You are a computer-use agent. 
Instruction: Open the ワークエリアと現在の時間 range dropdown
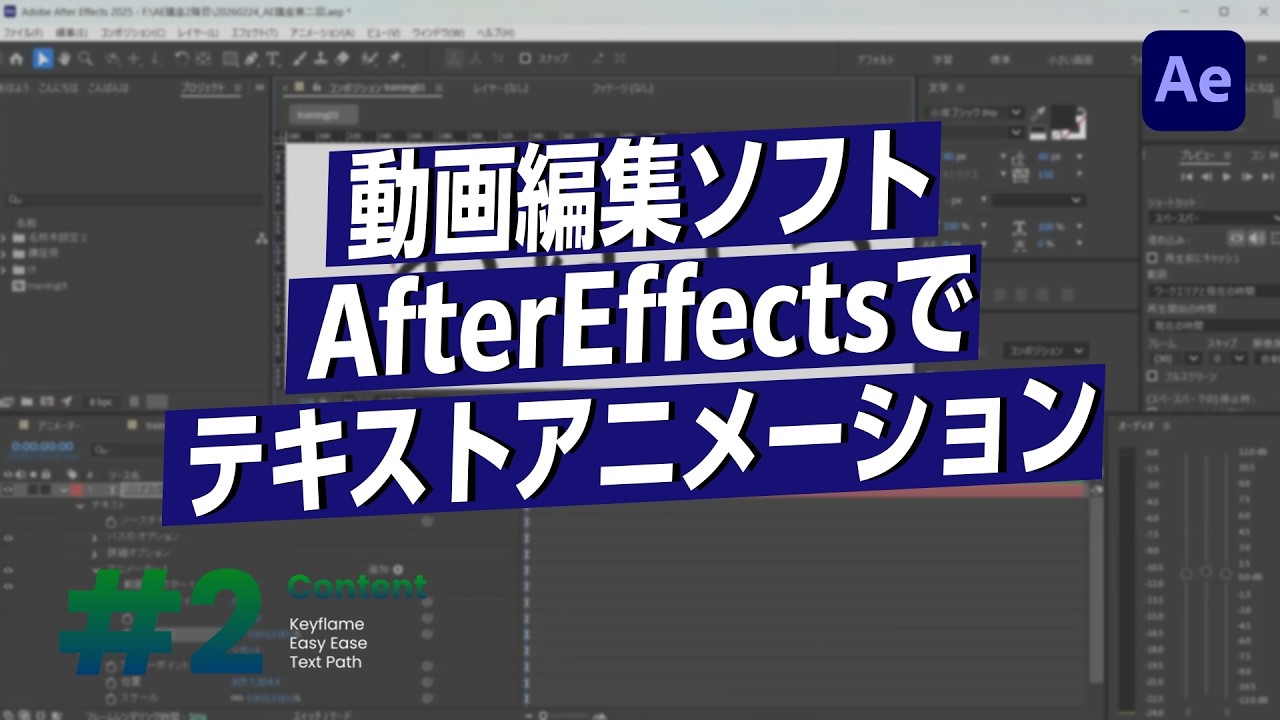(x=1213, y=290)
